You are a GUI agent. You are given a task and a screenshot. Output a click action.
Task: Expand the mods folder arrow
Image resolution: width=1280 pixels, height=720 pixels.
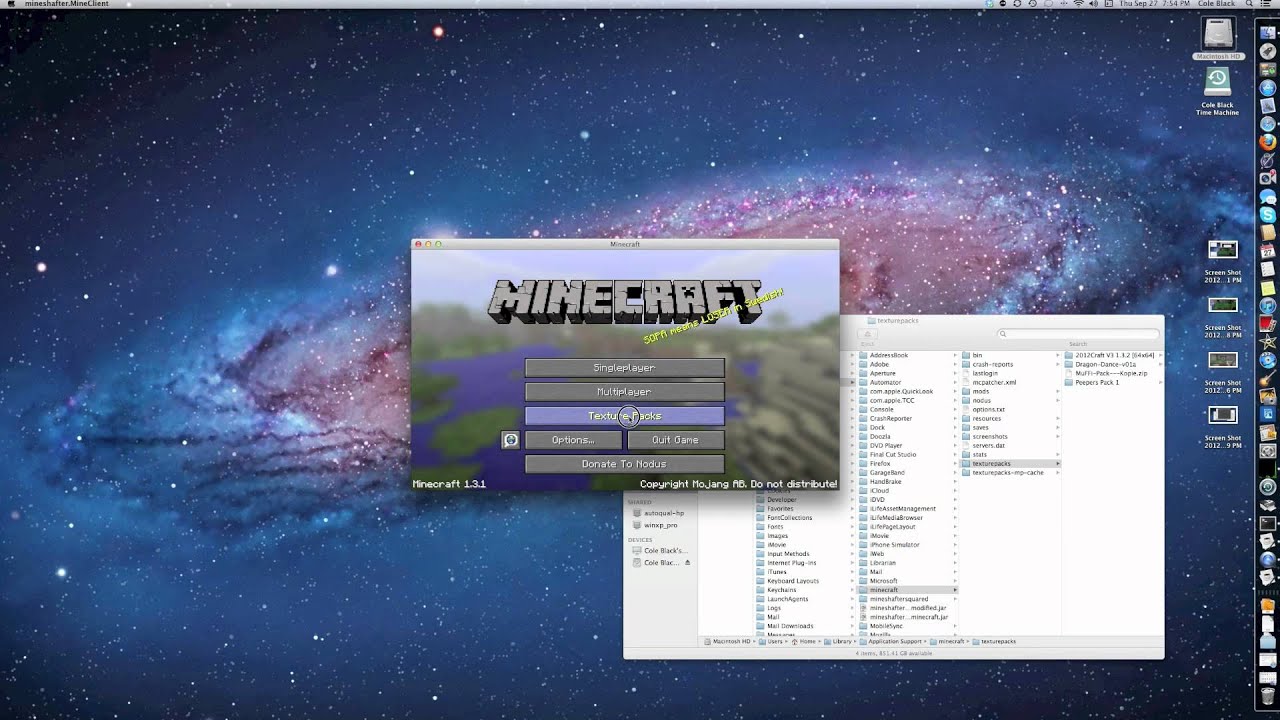[1057, 391]
